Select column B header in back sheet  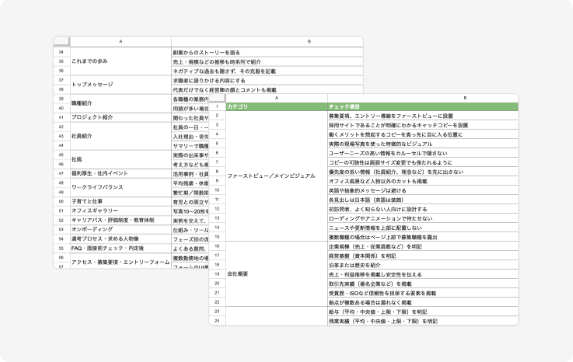267,41
